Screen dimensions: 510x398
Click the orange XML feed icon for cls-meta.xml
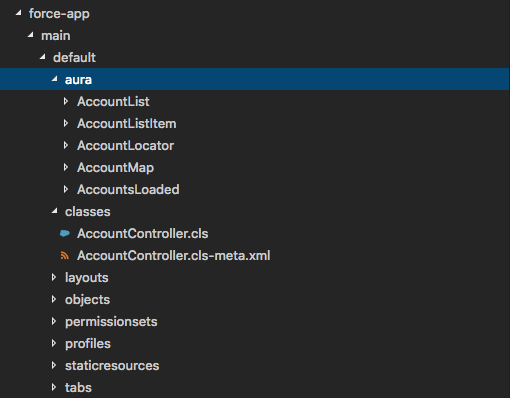tap(65, 255)
